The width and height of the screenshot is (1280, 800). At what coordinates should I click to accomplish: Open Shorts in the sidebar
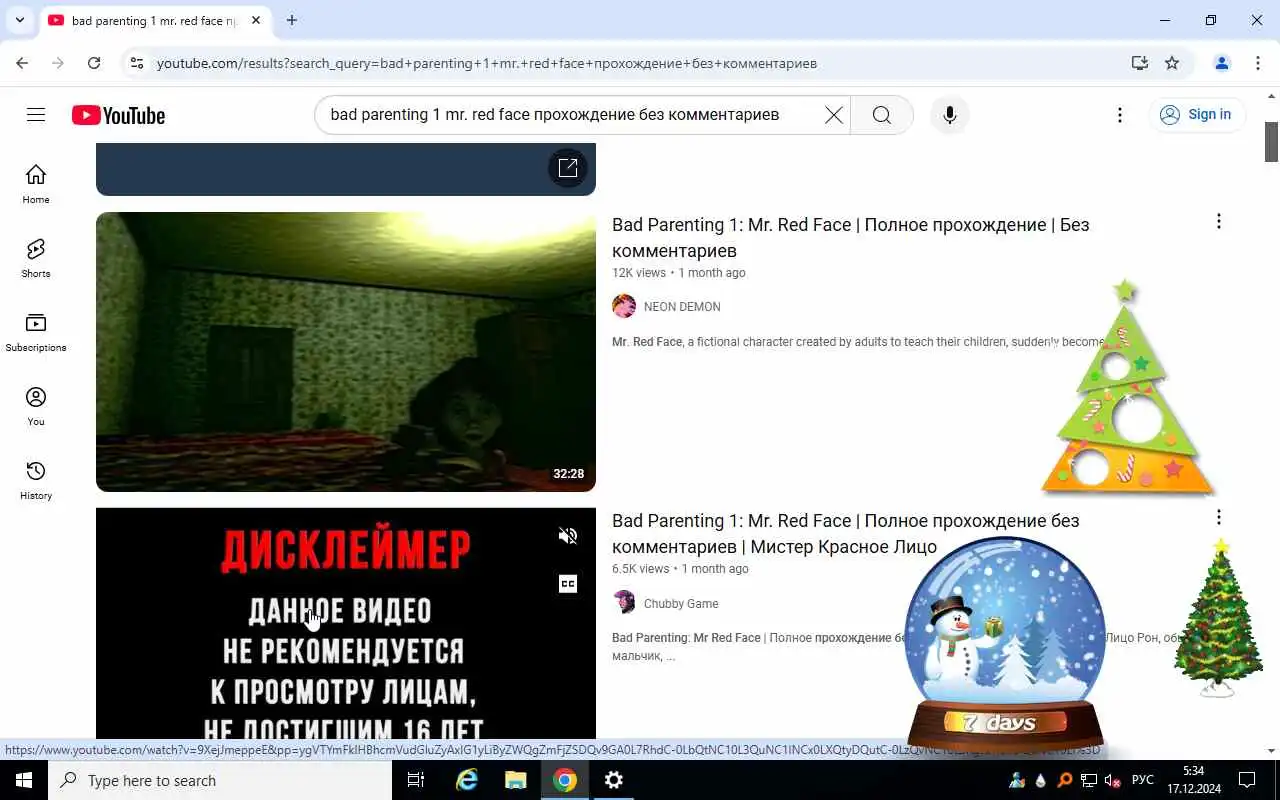coord(36,258)
